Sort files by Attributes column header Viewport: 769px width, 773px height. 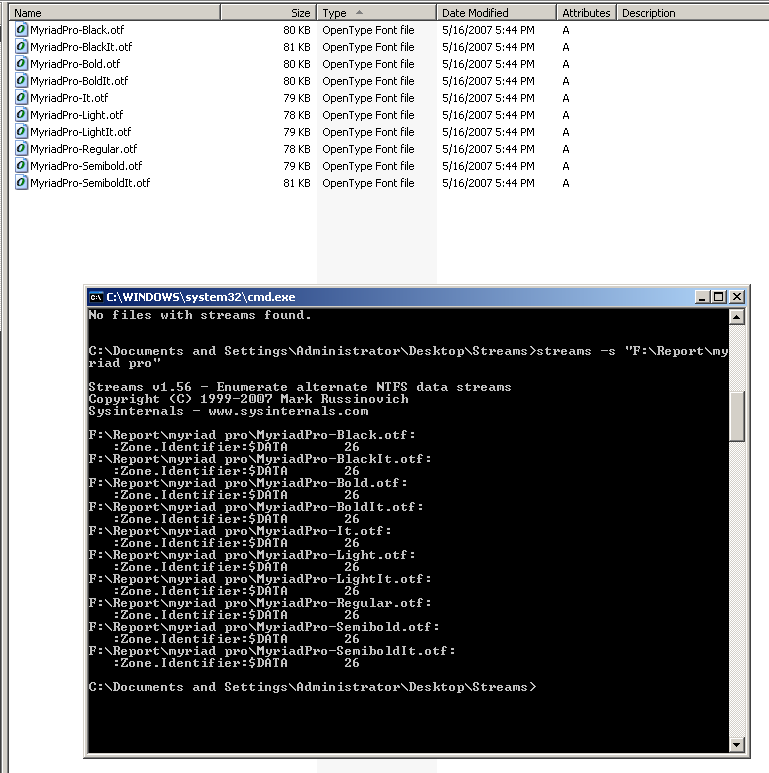587,13
